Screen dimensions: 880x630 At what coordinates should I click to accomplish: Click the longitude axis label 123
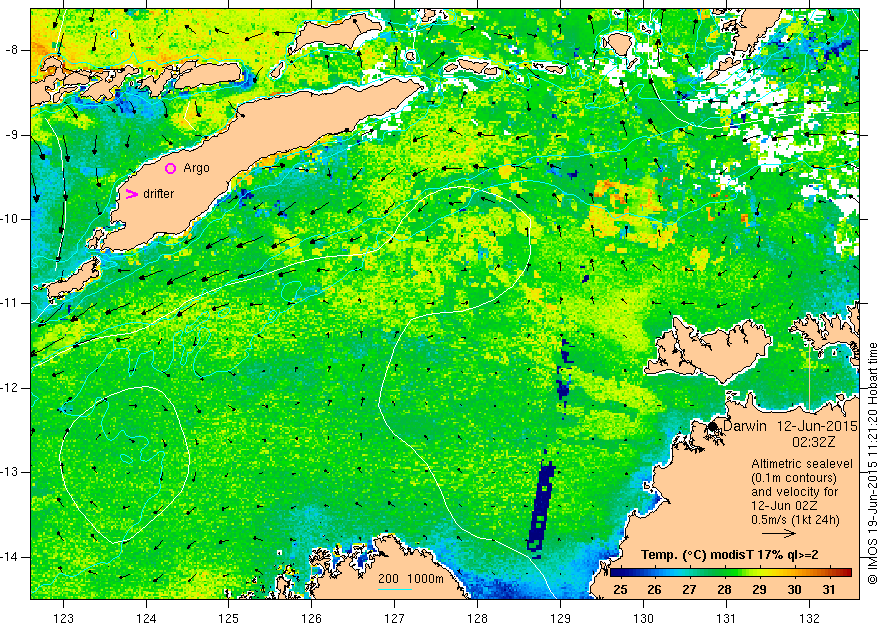[x=63, y=618]
